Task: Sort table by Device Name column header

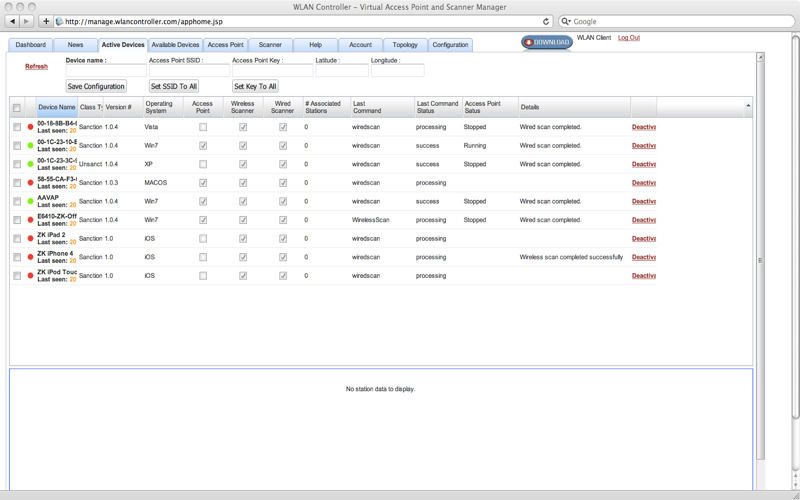Action: [56, 107]
